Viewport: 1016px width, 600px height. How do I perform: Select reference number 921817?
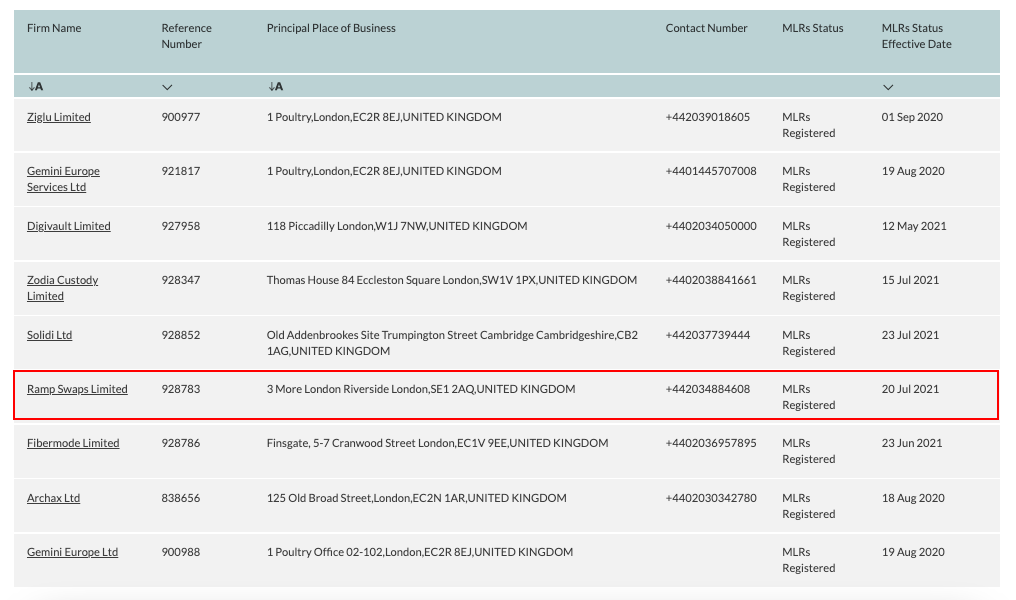coord(181,171)
